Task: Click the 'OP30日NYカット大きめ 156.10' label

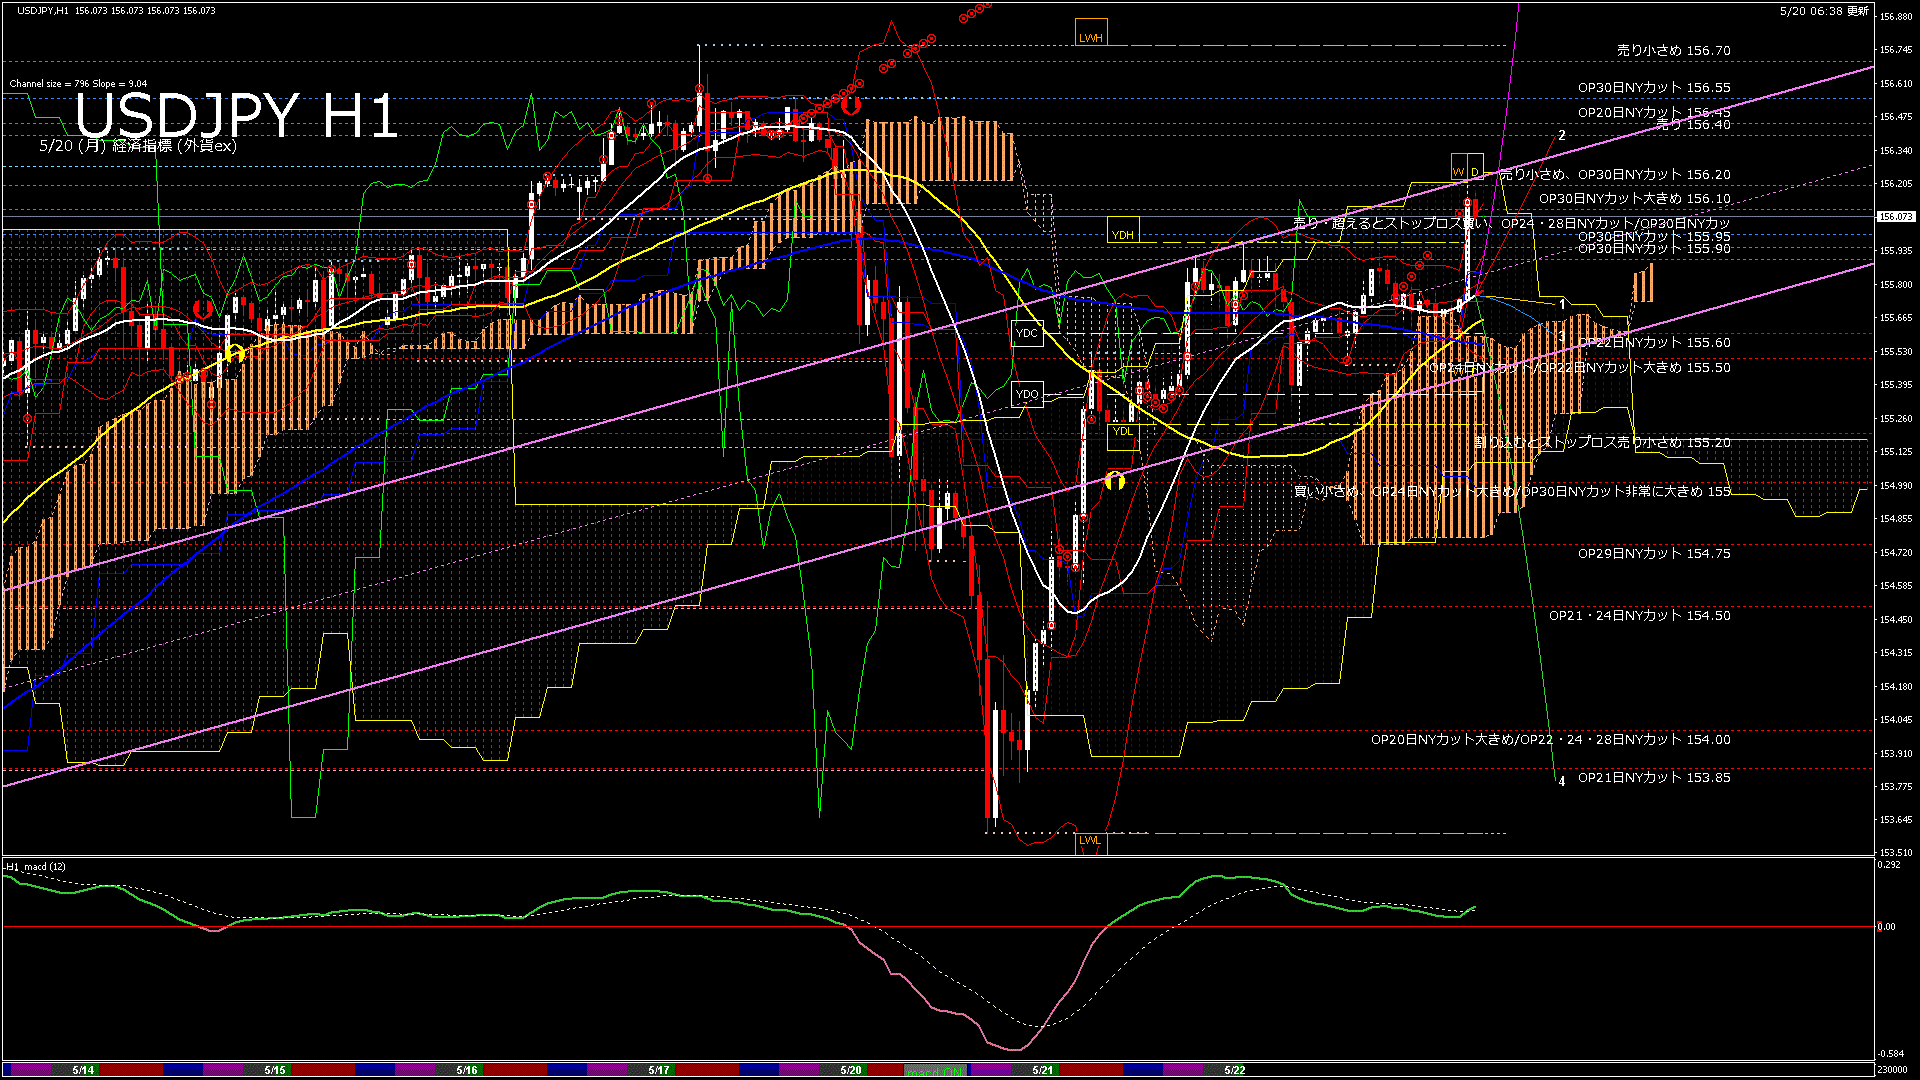Action: (1635, 199)
